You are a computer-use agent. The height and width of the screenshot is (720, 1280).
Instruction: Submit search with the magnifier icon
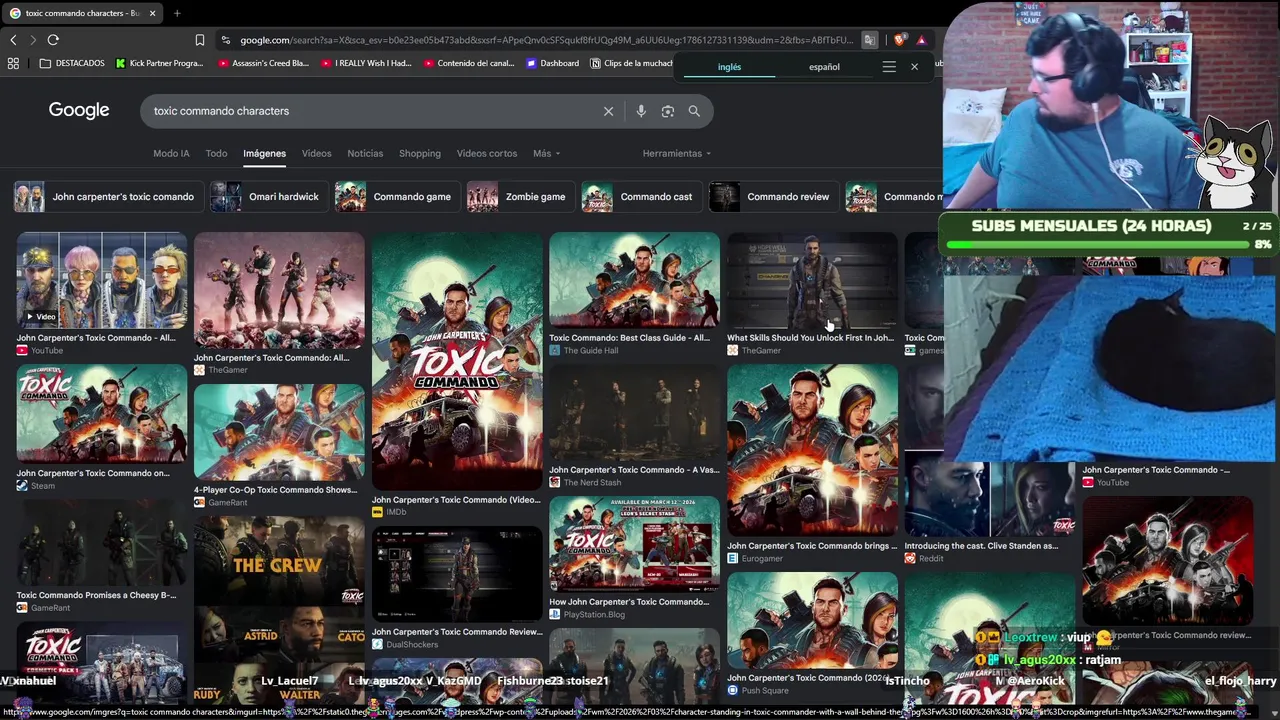pos(694,111)
